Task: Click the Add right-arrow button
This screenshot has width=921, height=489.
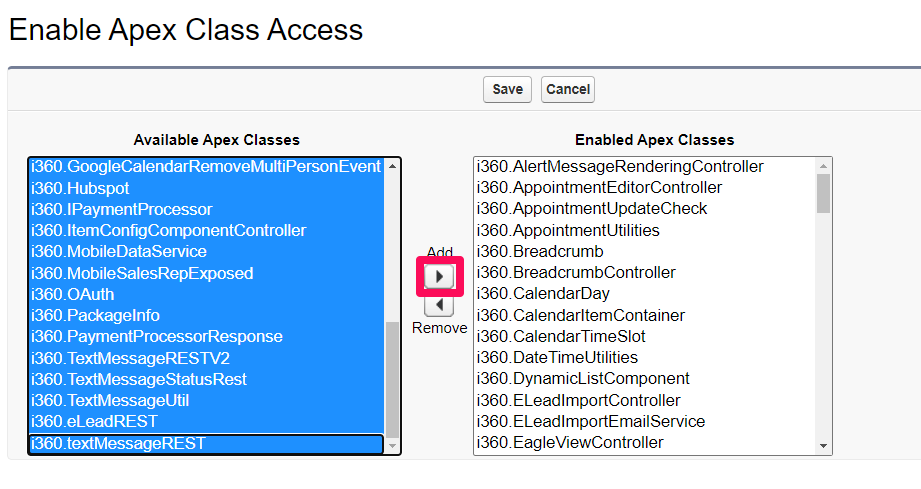Action: tap(439, 276)
